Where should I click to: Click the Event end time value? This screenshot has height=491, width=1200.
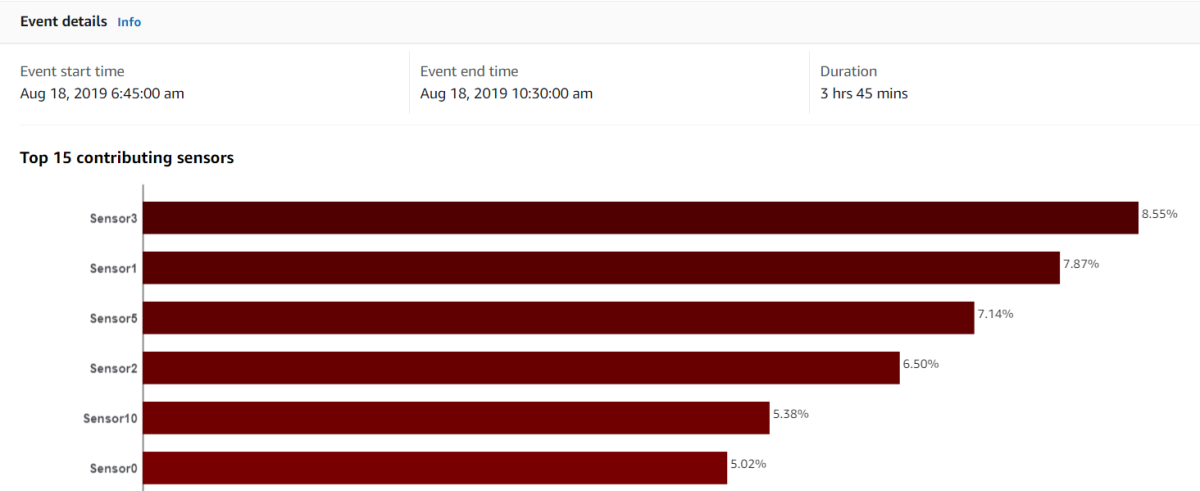[506, 94]
